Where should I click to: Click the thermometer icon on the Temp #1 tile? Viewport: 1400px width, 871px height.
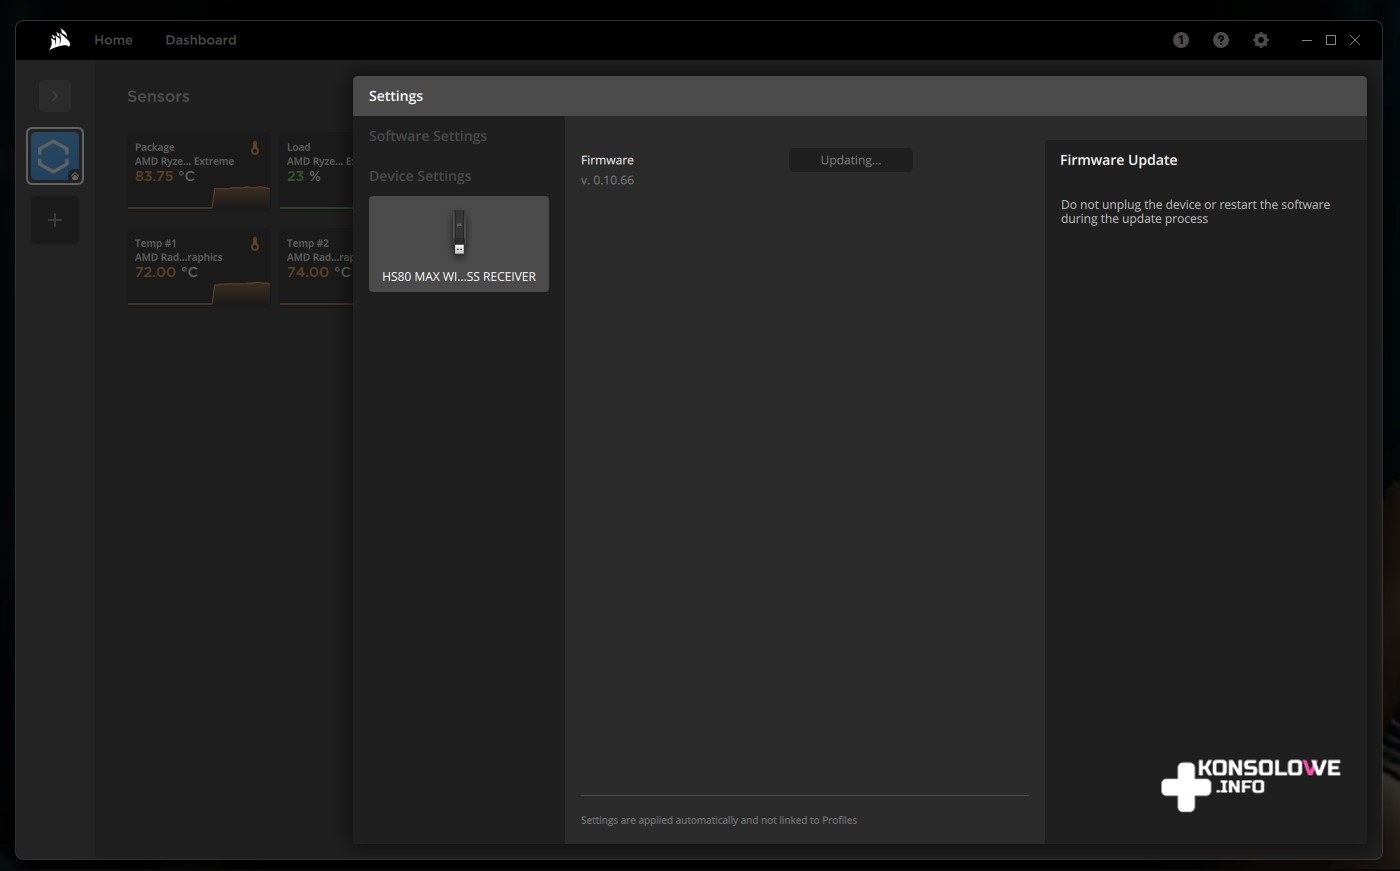tap(255, 244)
